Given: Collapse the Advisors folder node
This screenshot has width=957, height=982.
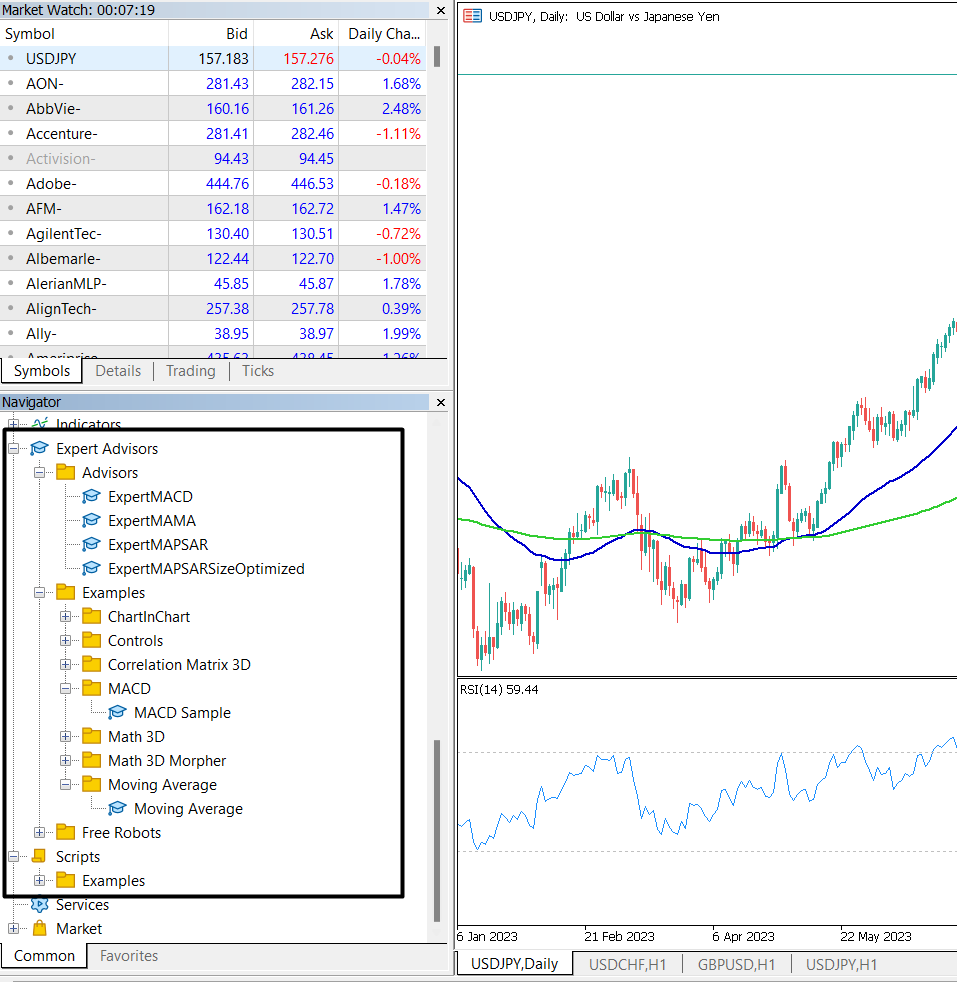Looking at the screenshot, I should coord(40,473).
